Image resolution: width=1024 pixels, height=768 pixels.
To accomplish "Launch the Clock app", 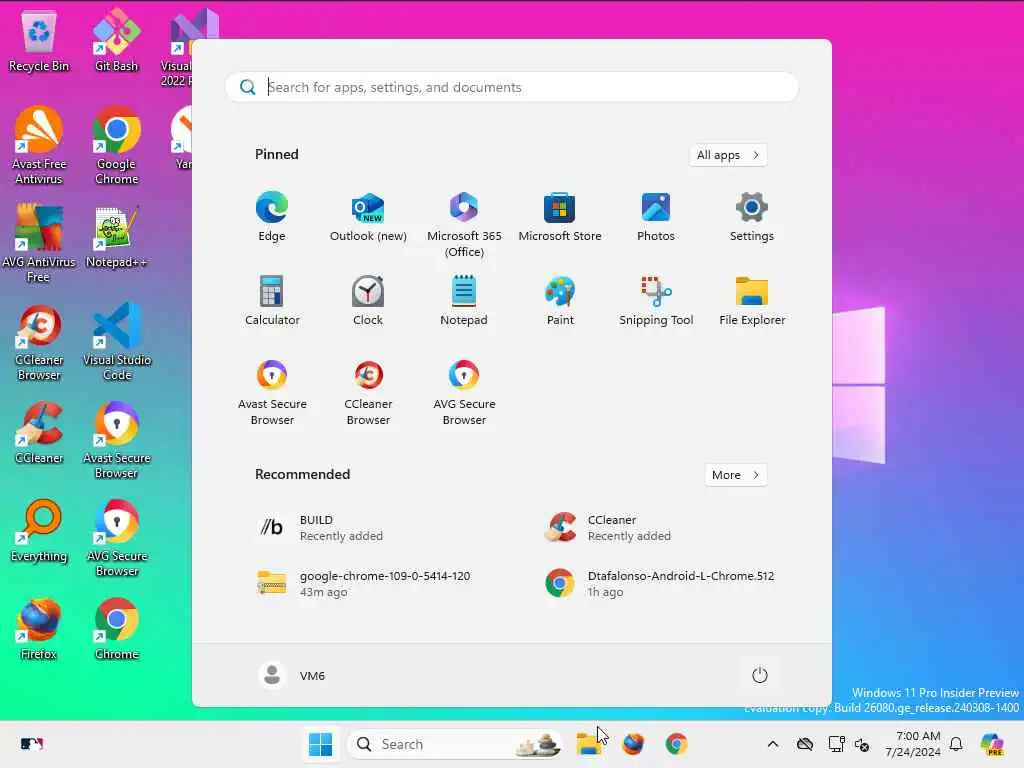I will [368, 300].
